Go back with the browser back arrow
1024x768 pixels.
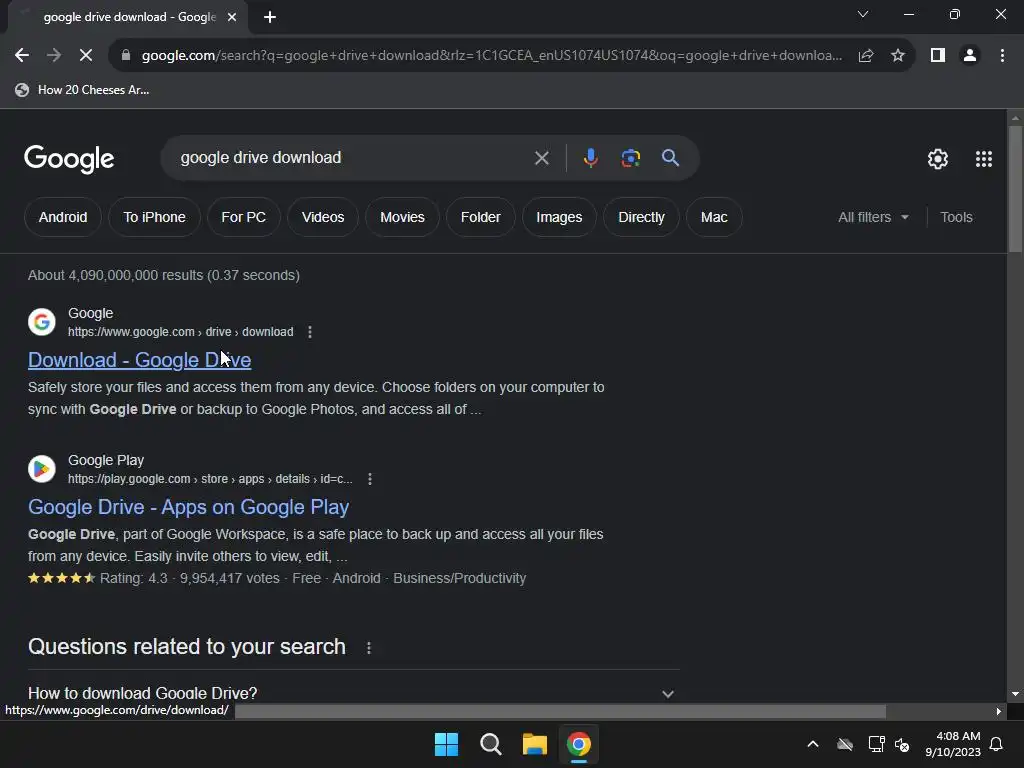pos(22,56)
